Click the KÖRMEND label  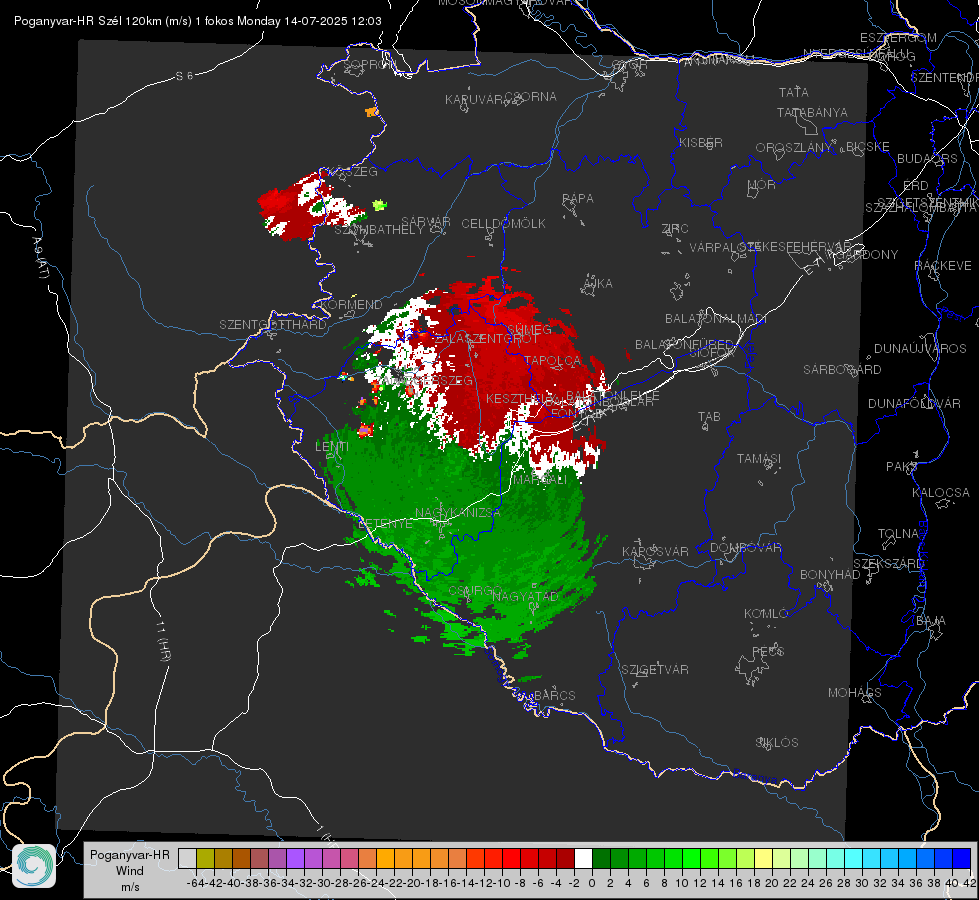350,305
